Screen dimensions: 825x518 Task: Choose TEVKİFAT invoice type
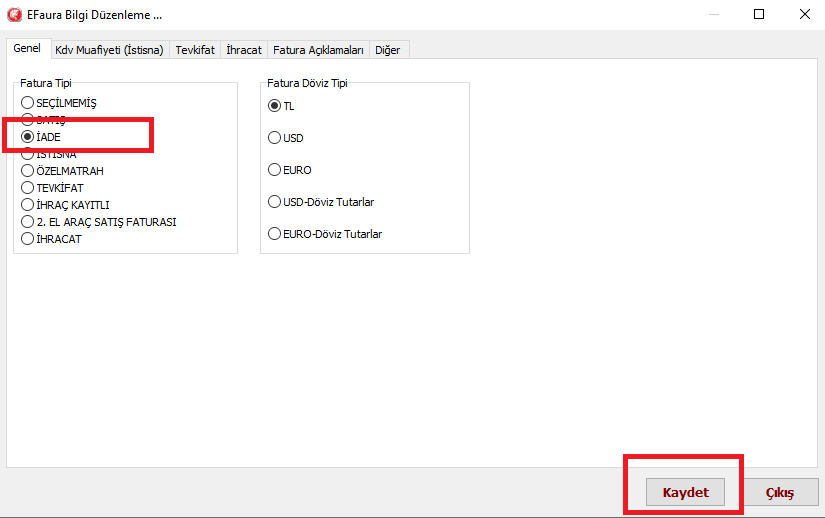pyautogui.click(x=28, y=188)
